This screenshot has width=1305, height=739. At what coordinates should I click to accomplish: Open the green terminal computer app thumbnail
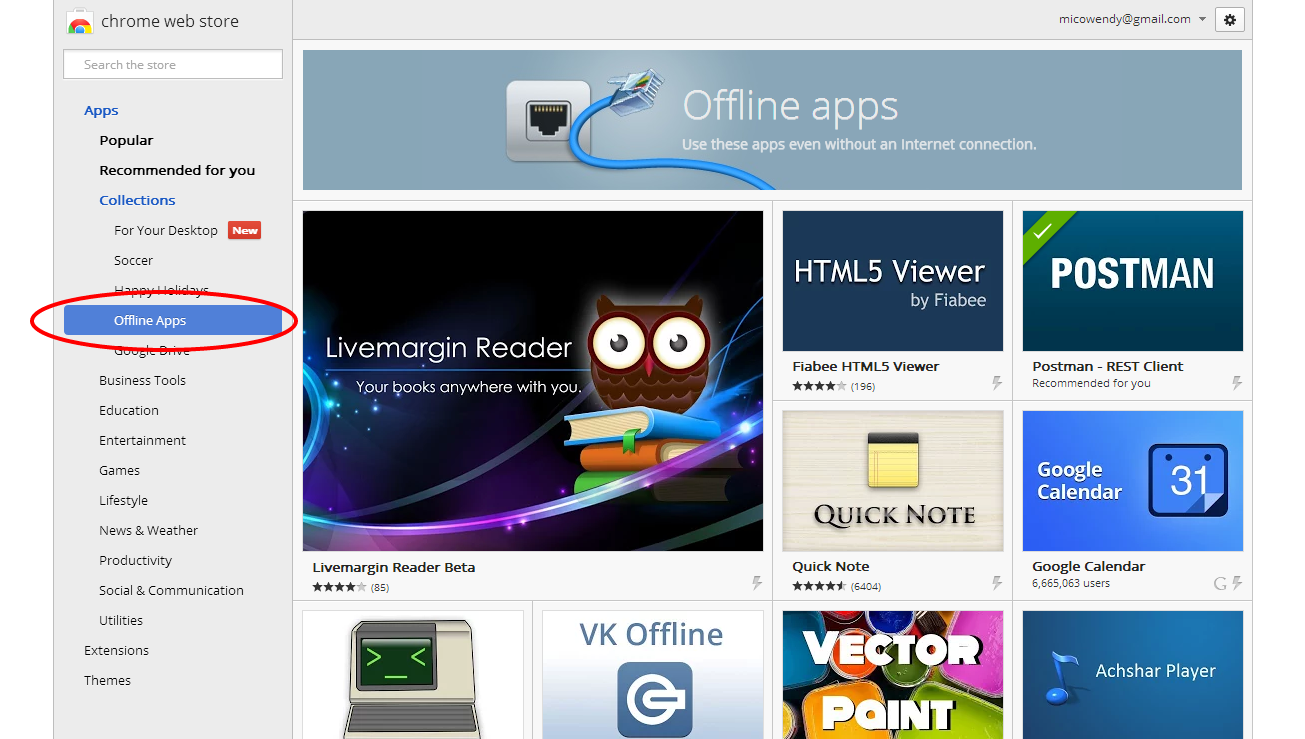coord(413,675)
